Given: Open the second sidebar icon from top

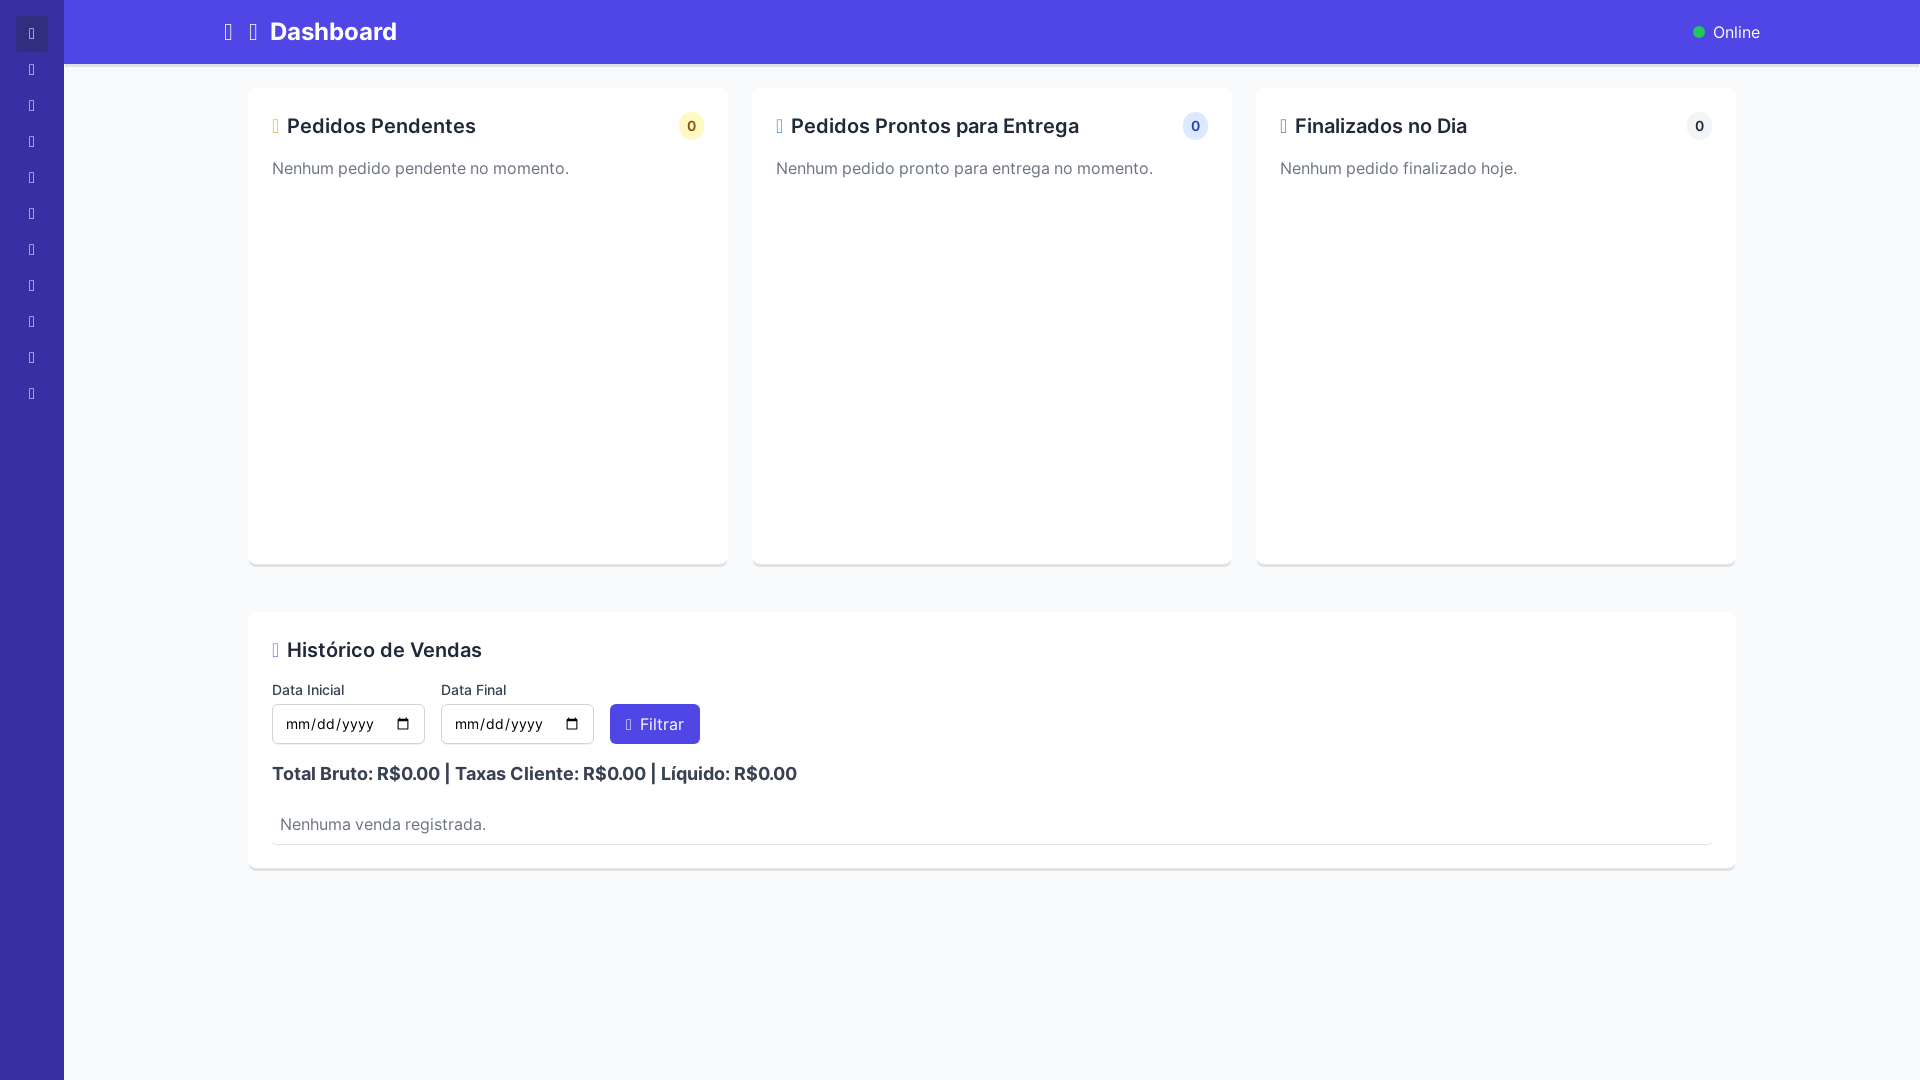Looking at the screenshot, I should click(x=32, y=70).
